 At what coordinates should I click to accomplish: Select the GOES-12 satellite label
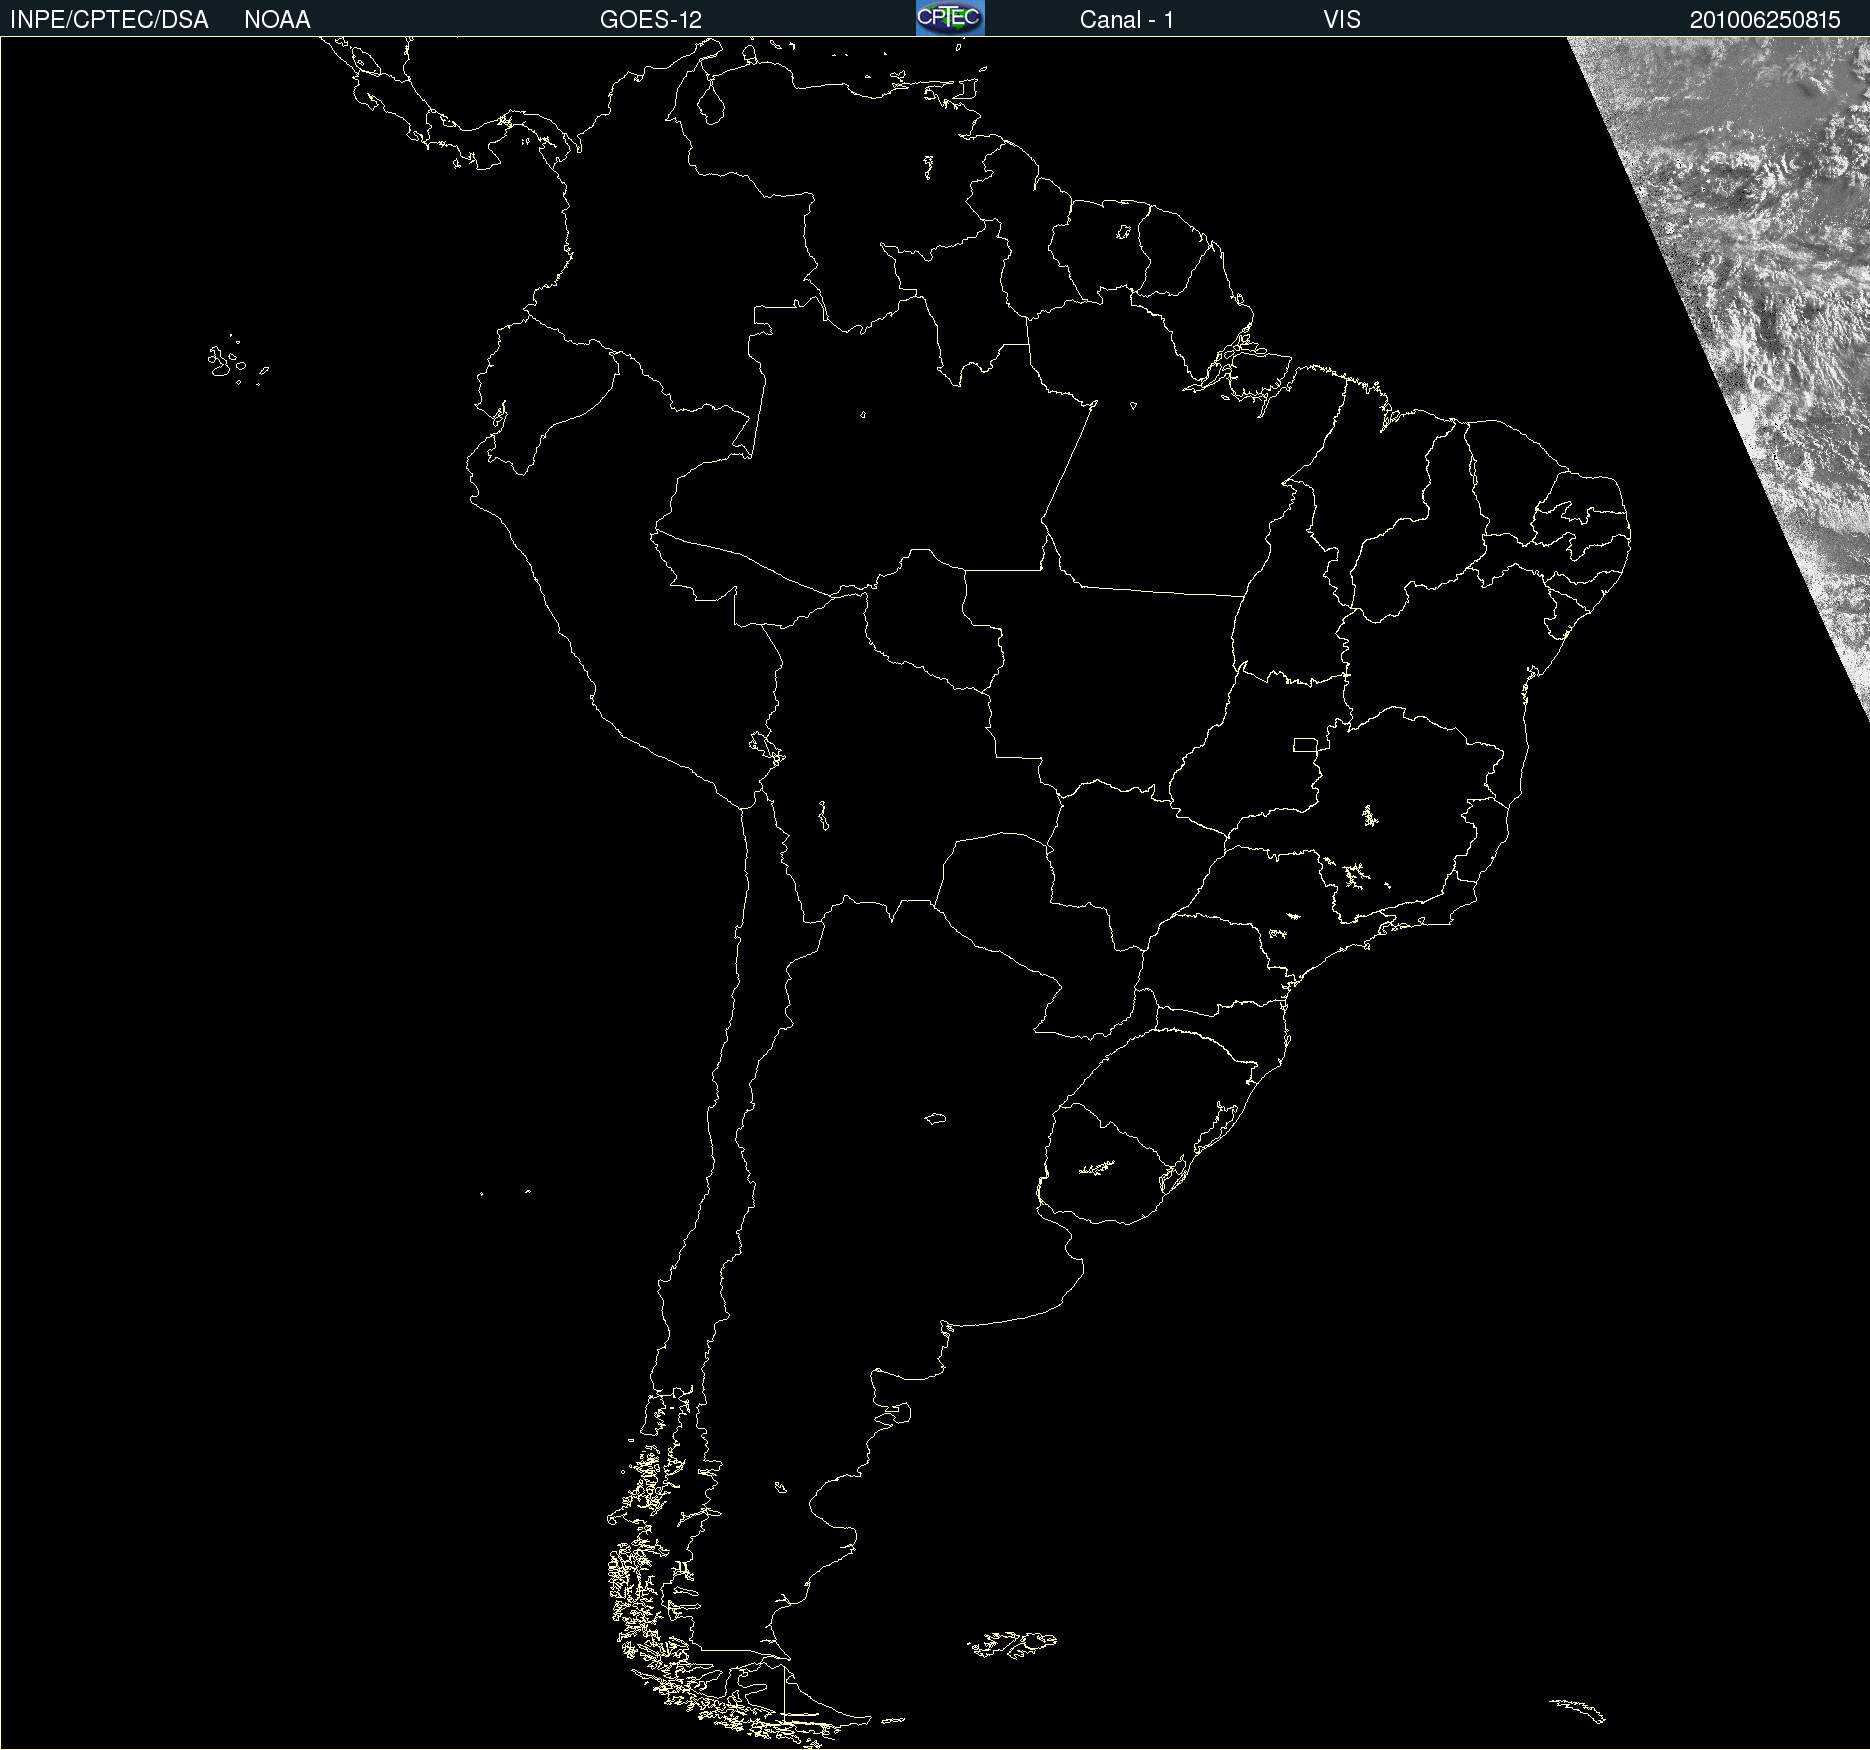click(x=651, y=20)
